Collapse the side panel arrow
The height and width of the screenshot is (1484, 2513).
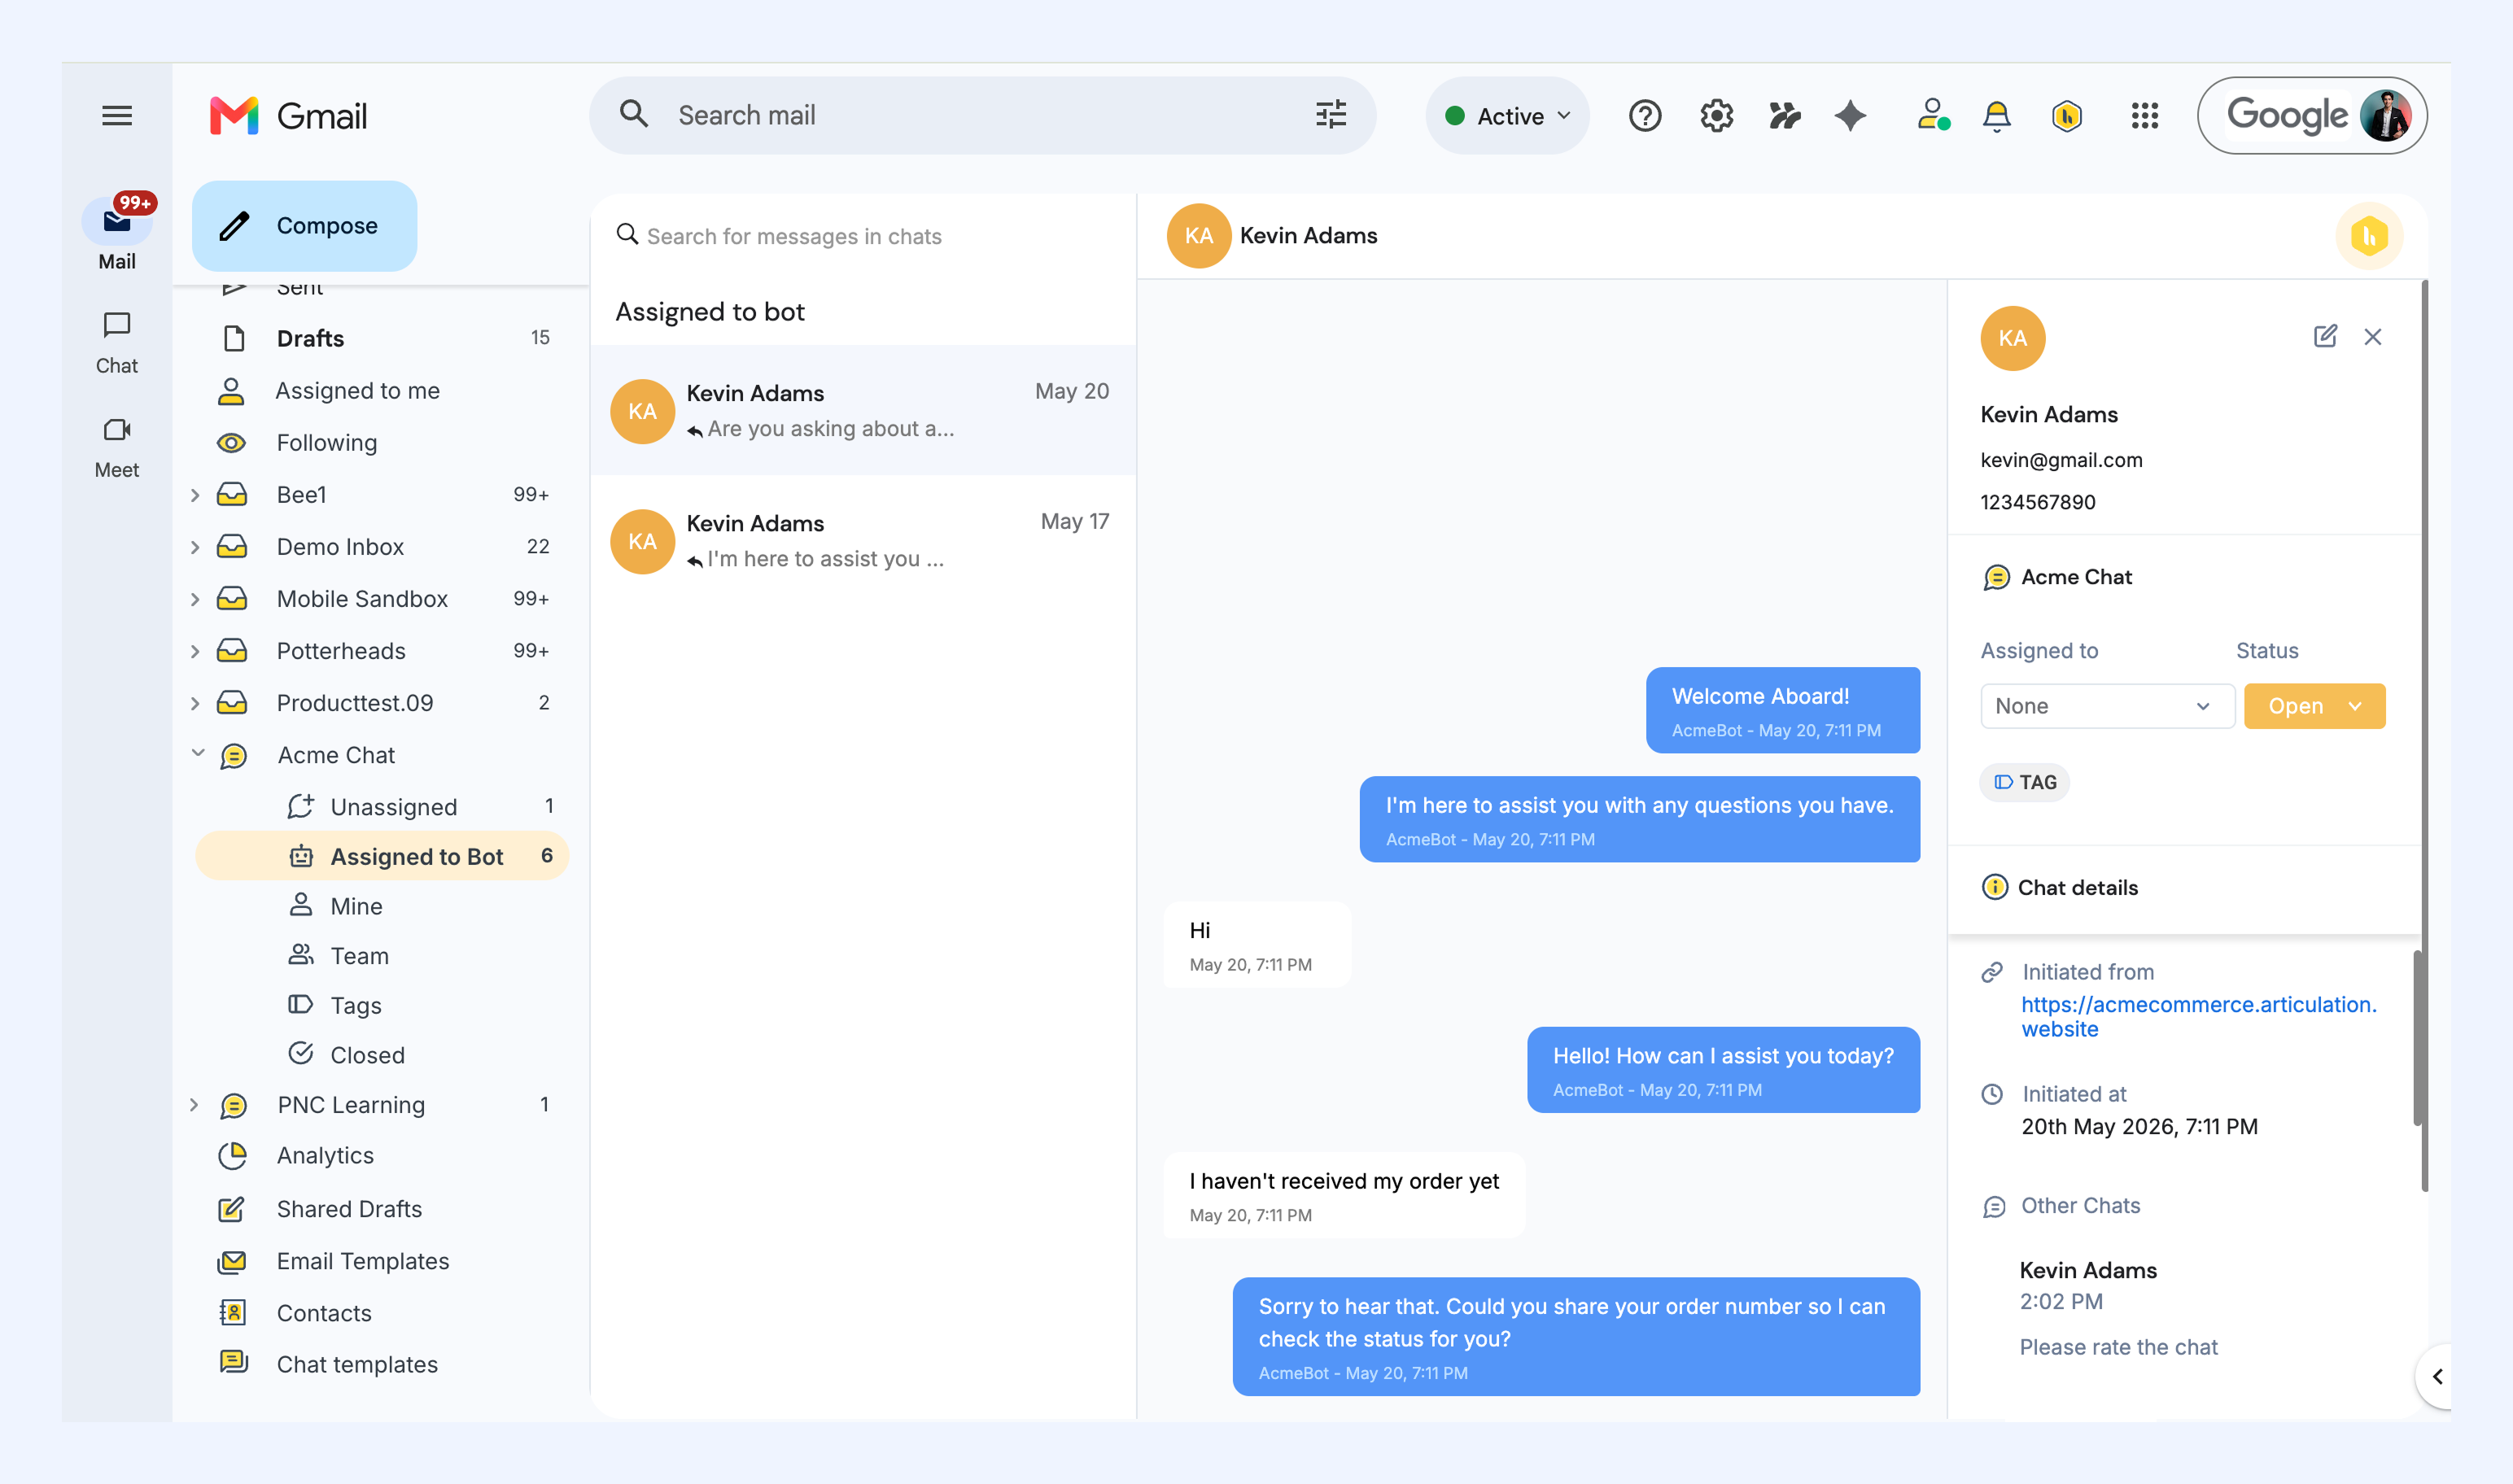tap(2436, 1376)
